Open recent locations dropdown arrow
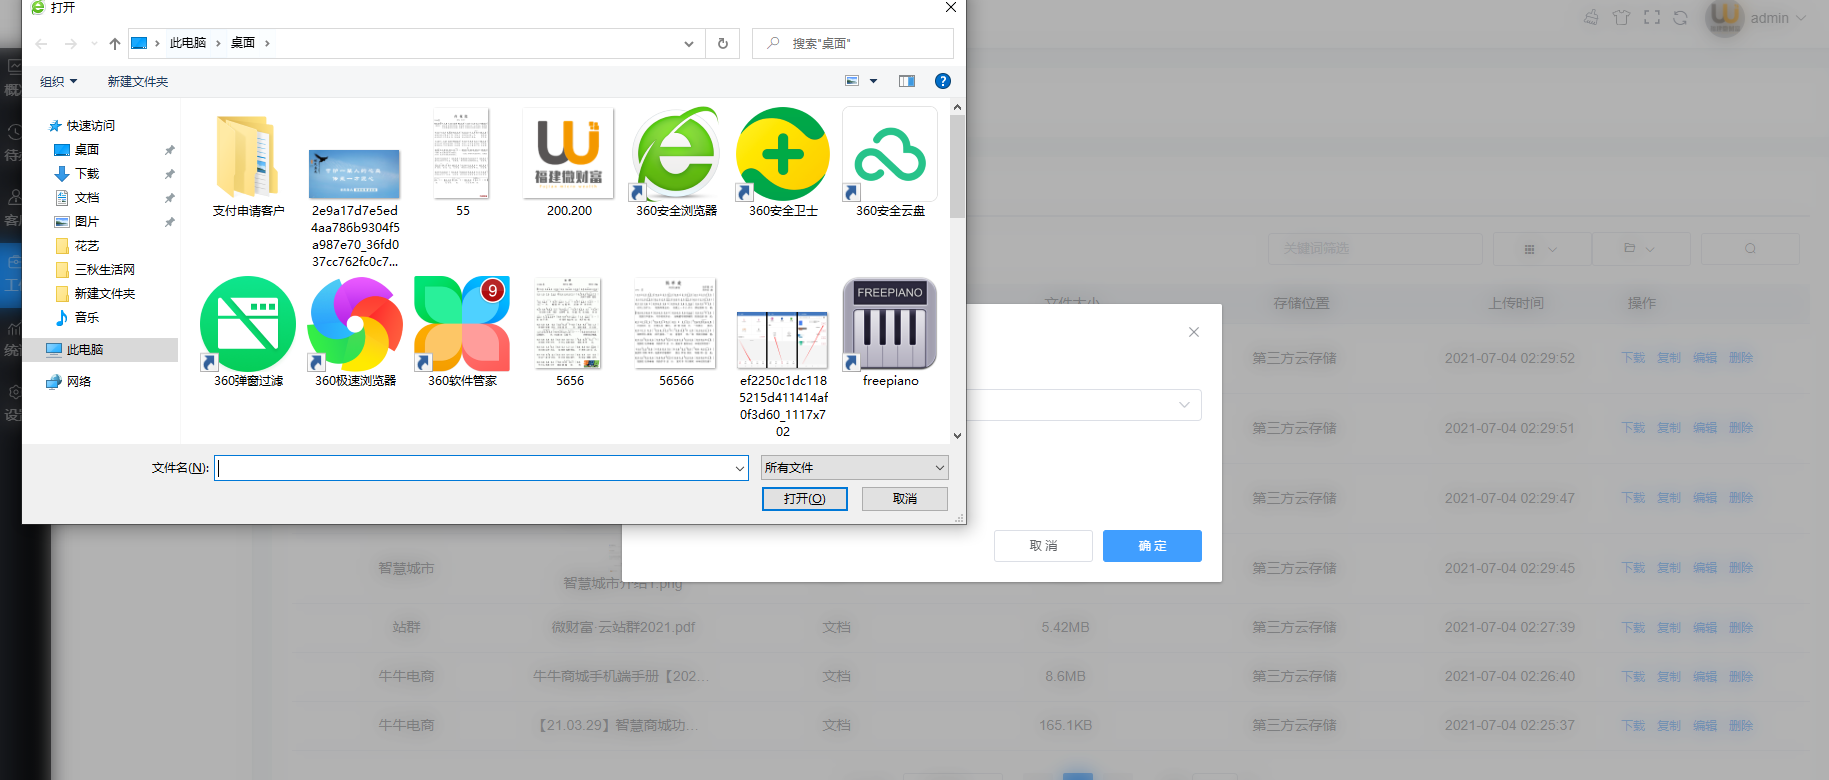 point(94,43)
